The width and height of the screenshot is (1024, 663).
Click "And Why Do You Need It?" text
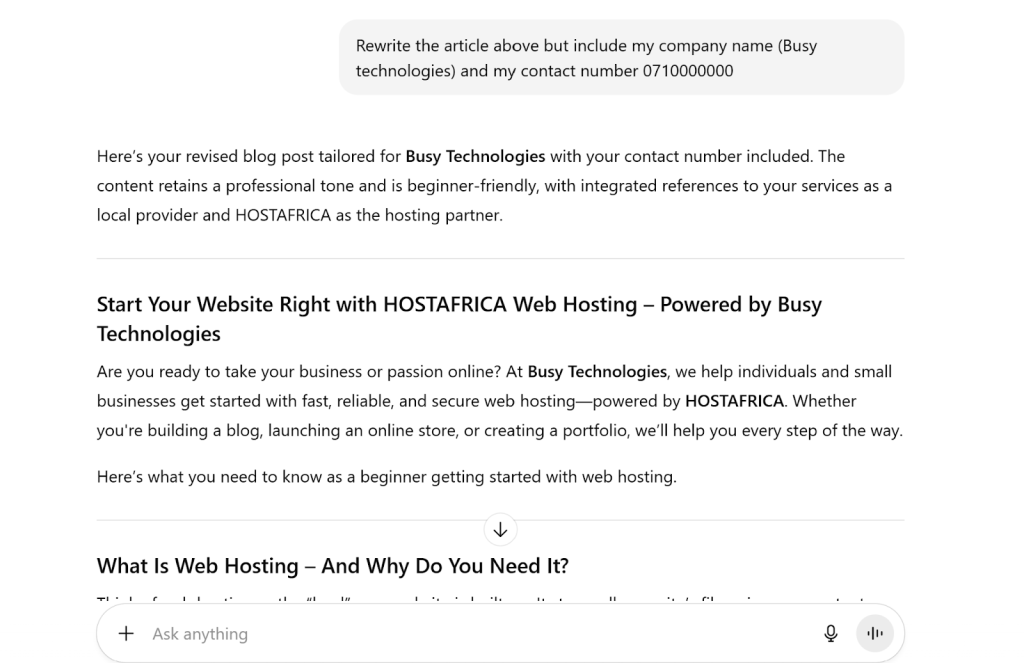(445, 566)
